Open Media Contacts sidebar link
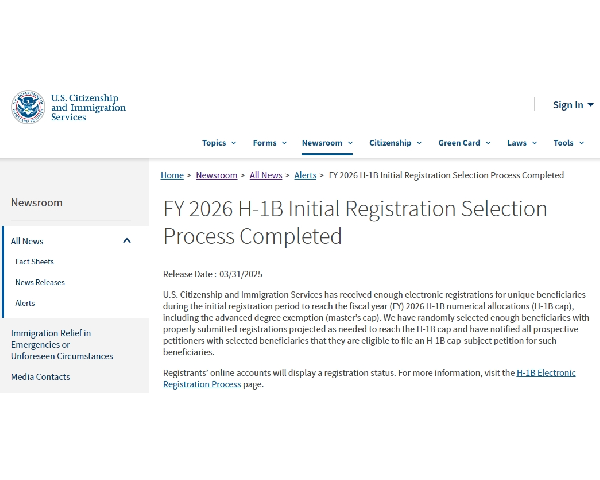The width and height of the screenshot is (600, 480). click(x=41, y=377)
